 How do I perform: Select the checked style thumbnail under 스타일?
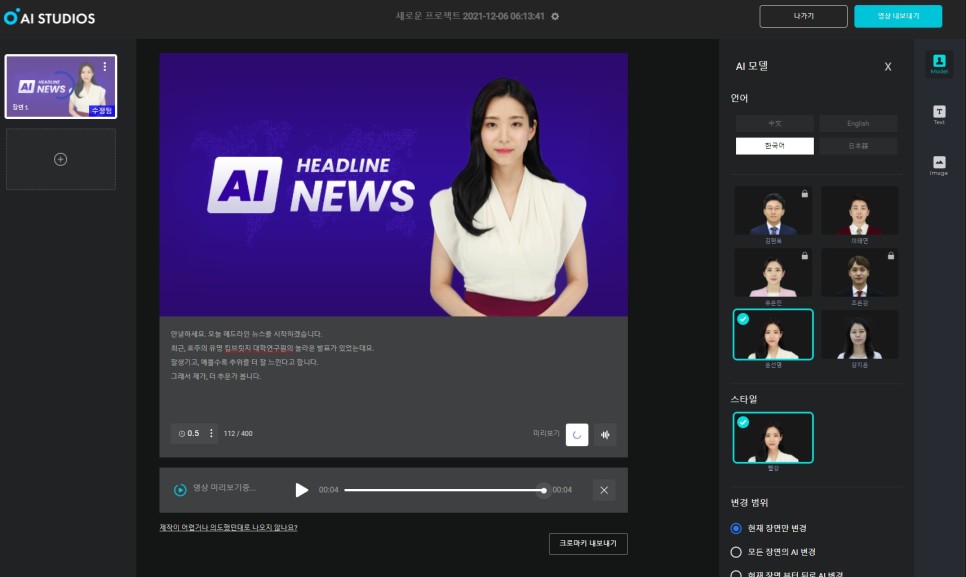[x=773, y=438]
